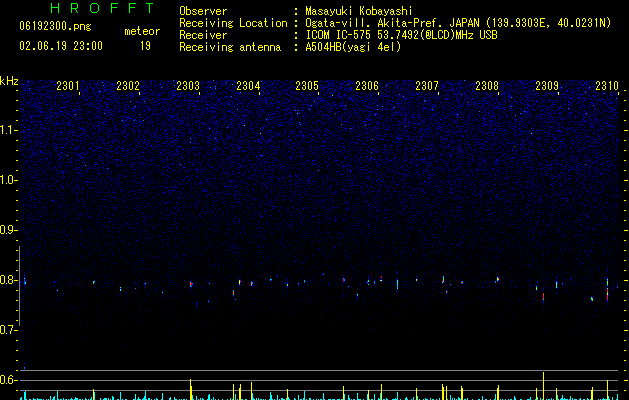Click the 1.0 kHz axis label
The width and height of the screenshot is (629, 400).
(9, 180)
